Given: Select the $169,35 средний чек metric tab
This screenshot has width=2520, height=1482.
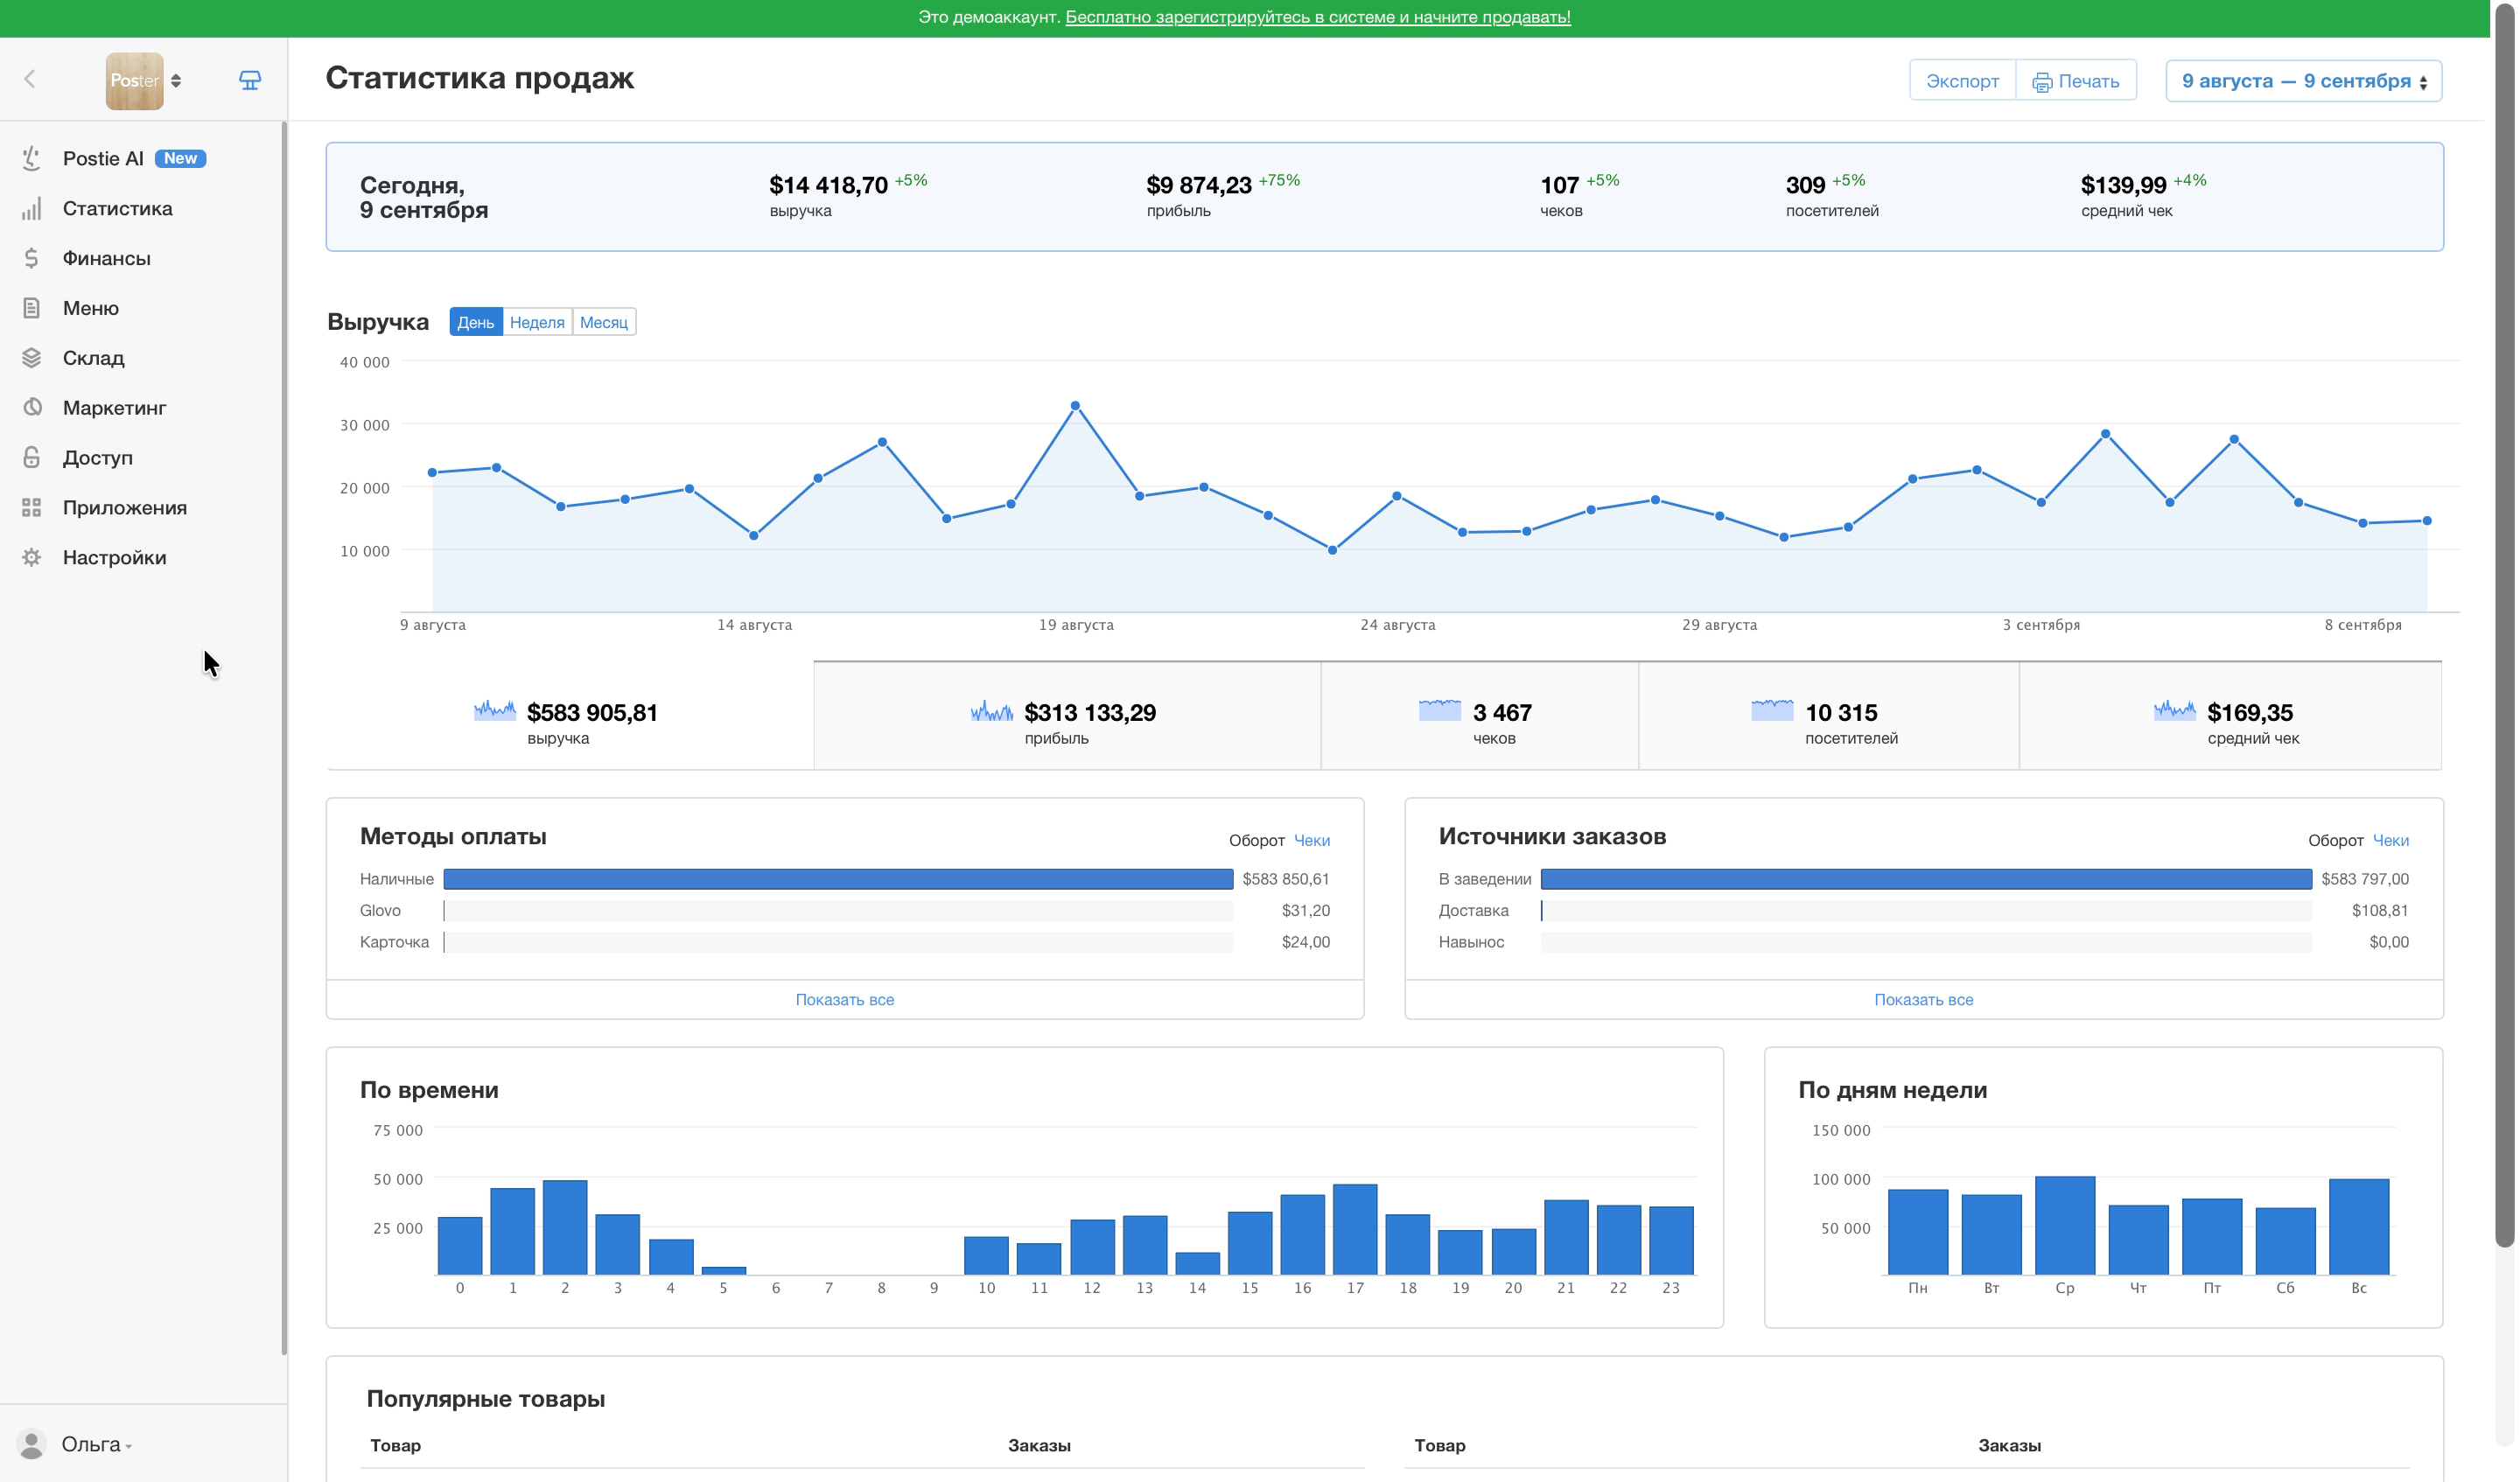Looking at the screenshot, I should (2230, 715).
